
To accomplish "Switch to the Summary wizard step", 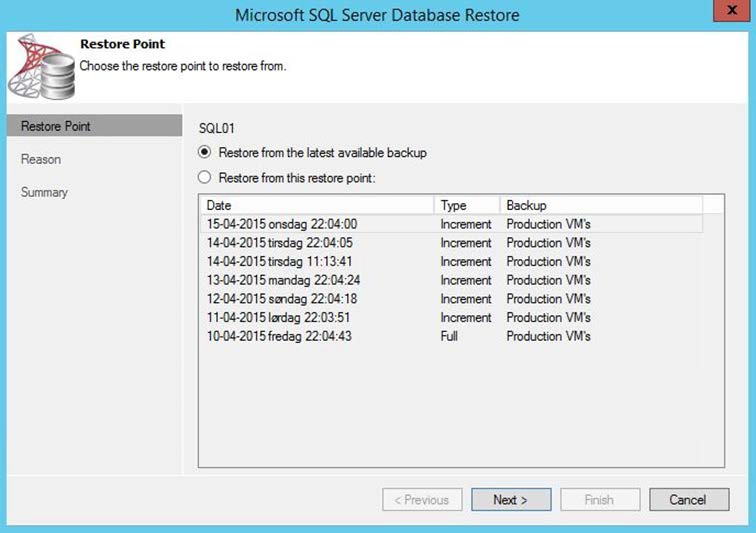I will click(45, 192).
